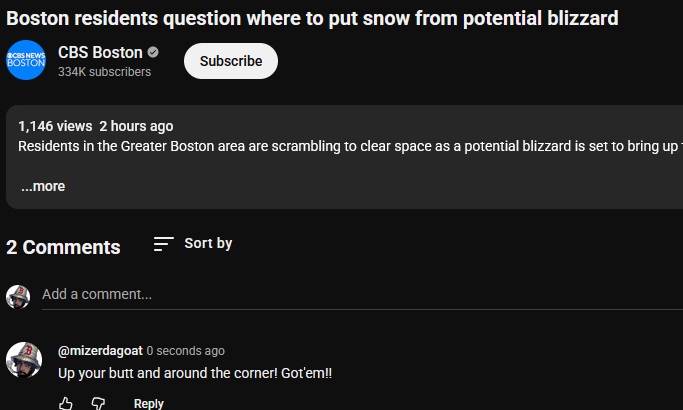Click the video title about Boston blizzard
This screenshot has height=410, width=683.
coord(312,18)
